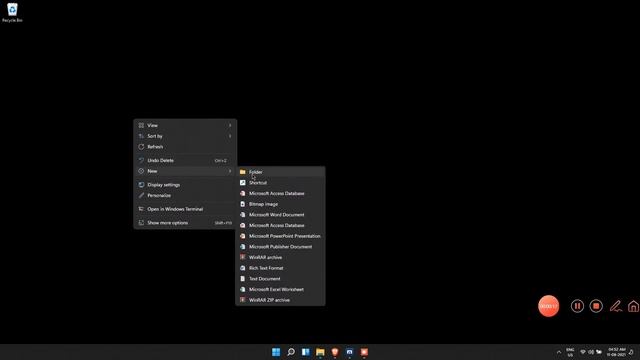Select Open in Windows Terminal
This screenshot has height=360, width=640.
(185, 209)
